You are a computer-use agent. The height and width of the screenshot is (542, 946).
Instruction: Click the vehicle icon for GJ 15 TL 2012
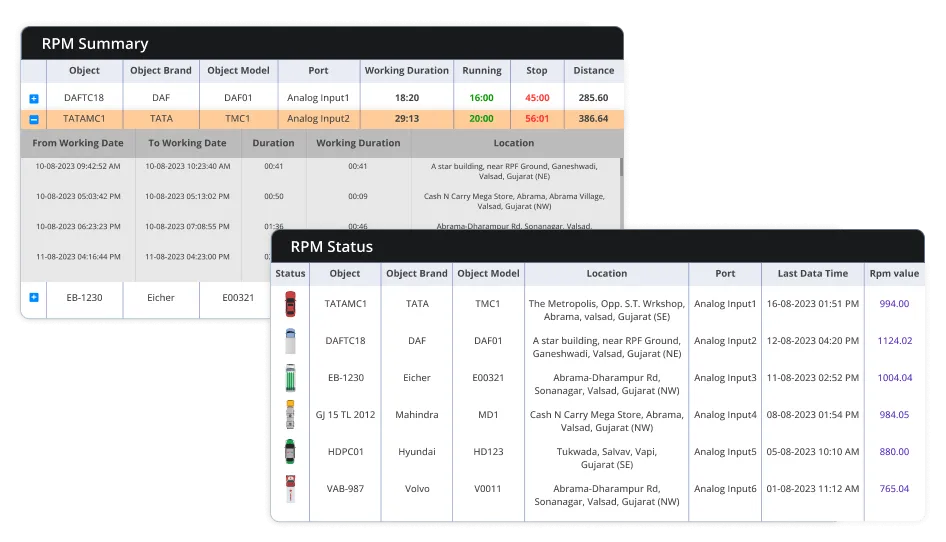(290, 414)
